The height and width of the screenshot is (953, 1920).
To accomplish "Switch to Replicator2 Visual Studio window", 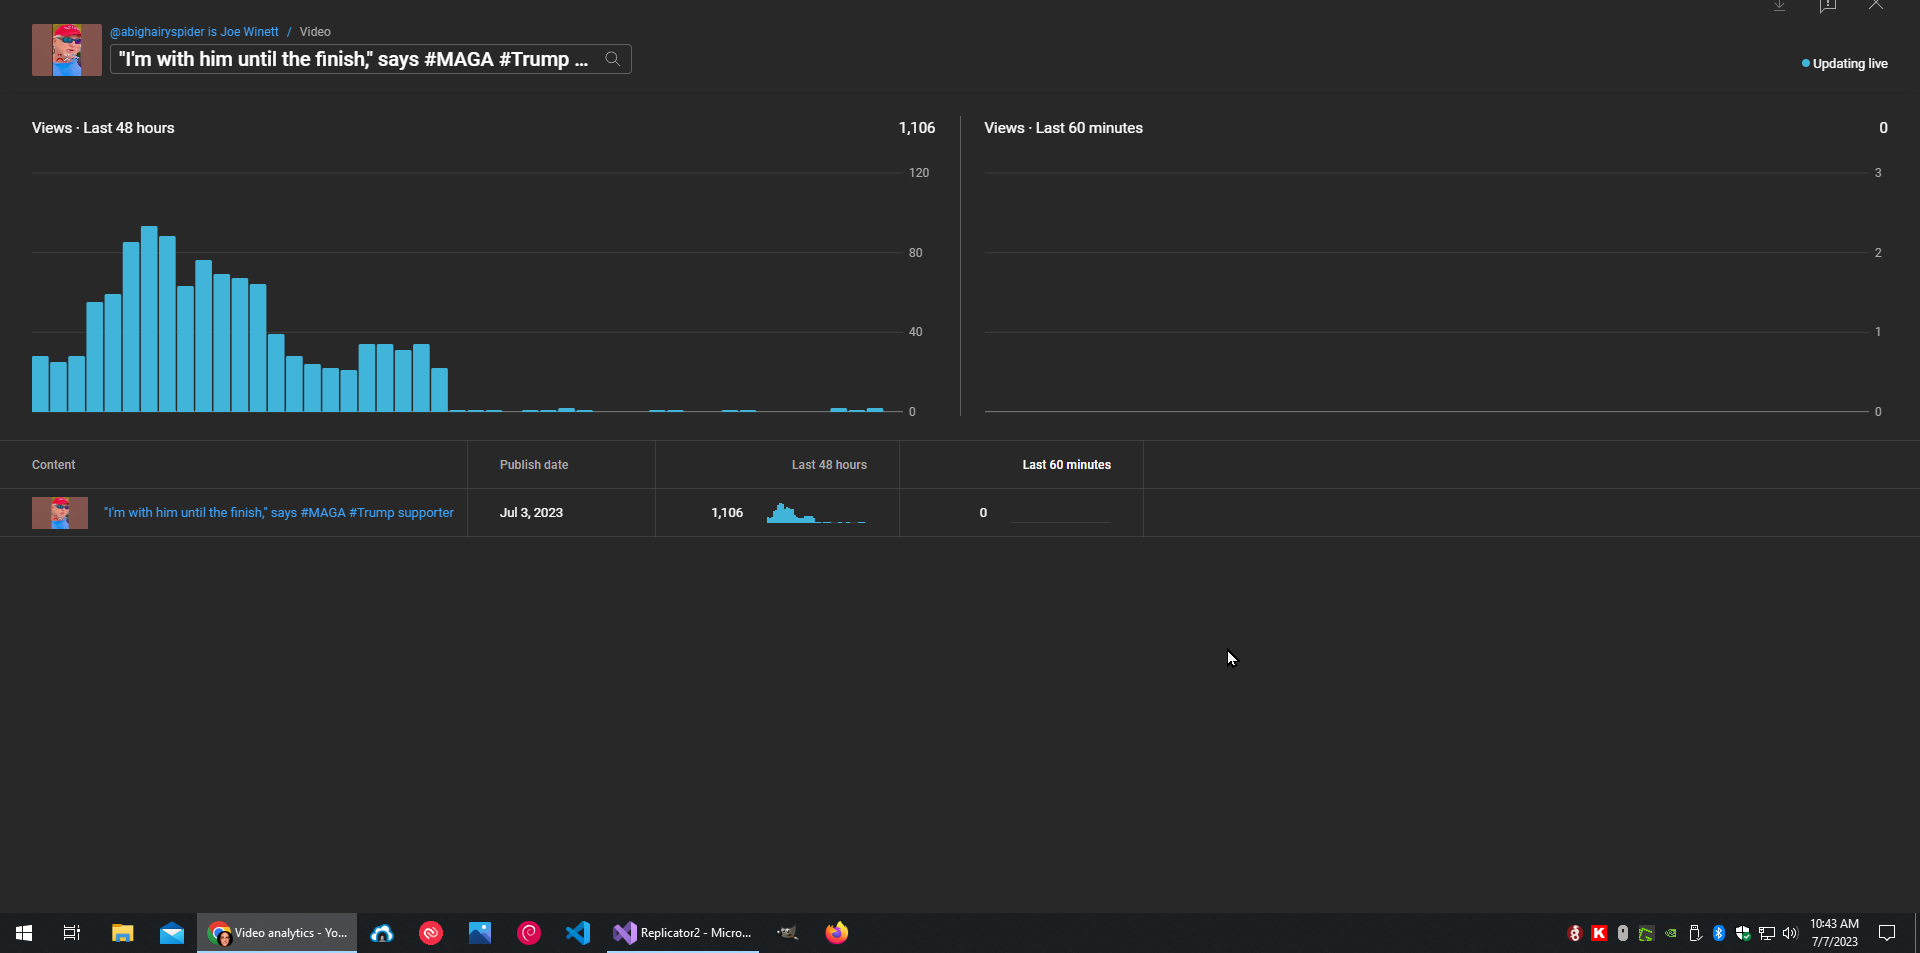I will point(683,933).
